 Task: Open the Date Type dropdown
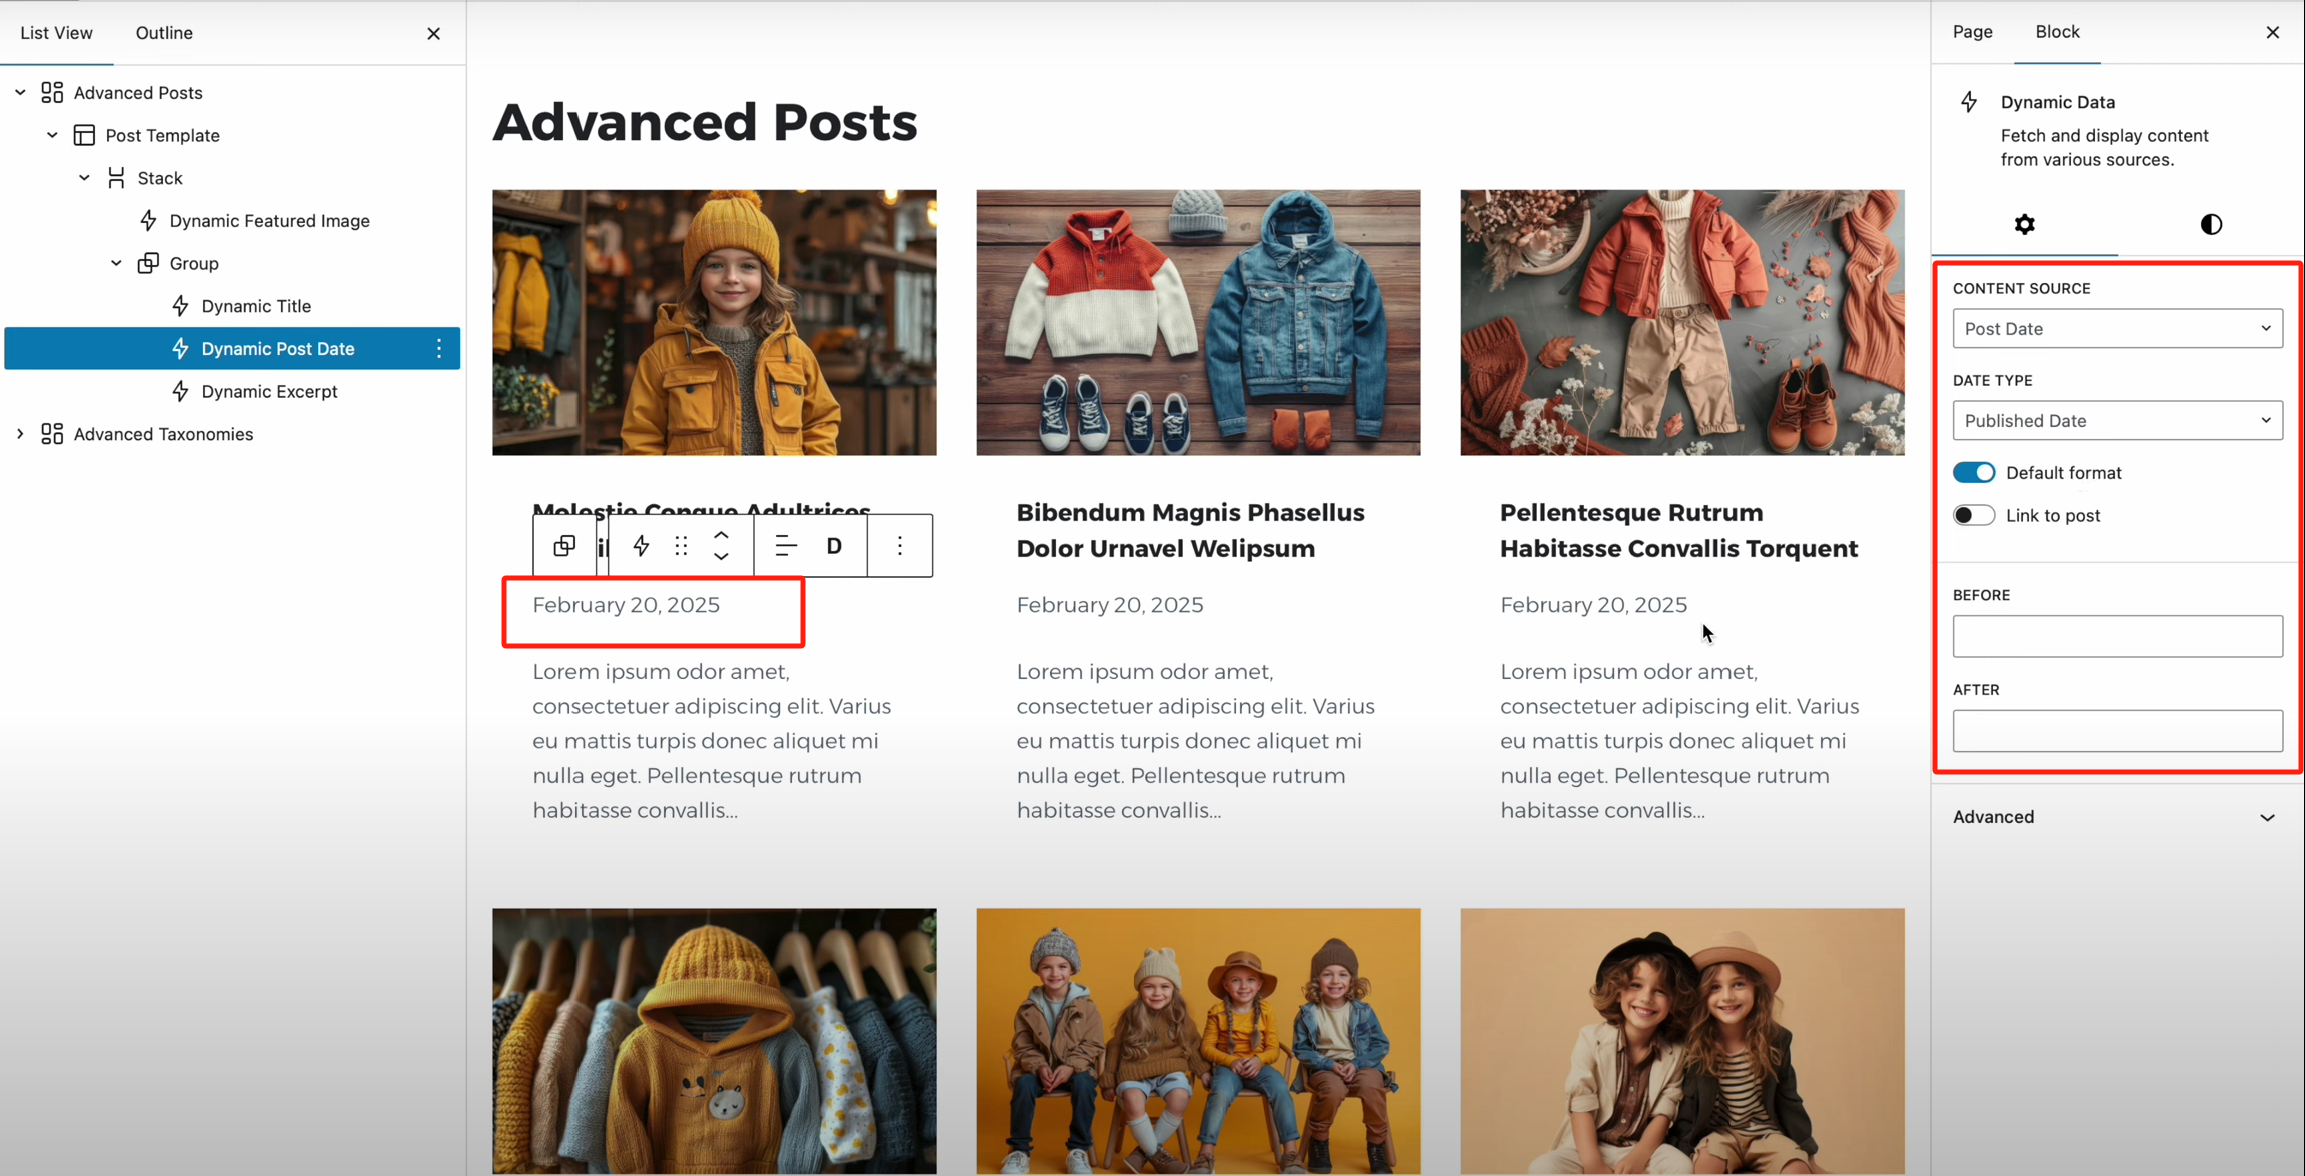2117,421
